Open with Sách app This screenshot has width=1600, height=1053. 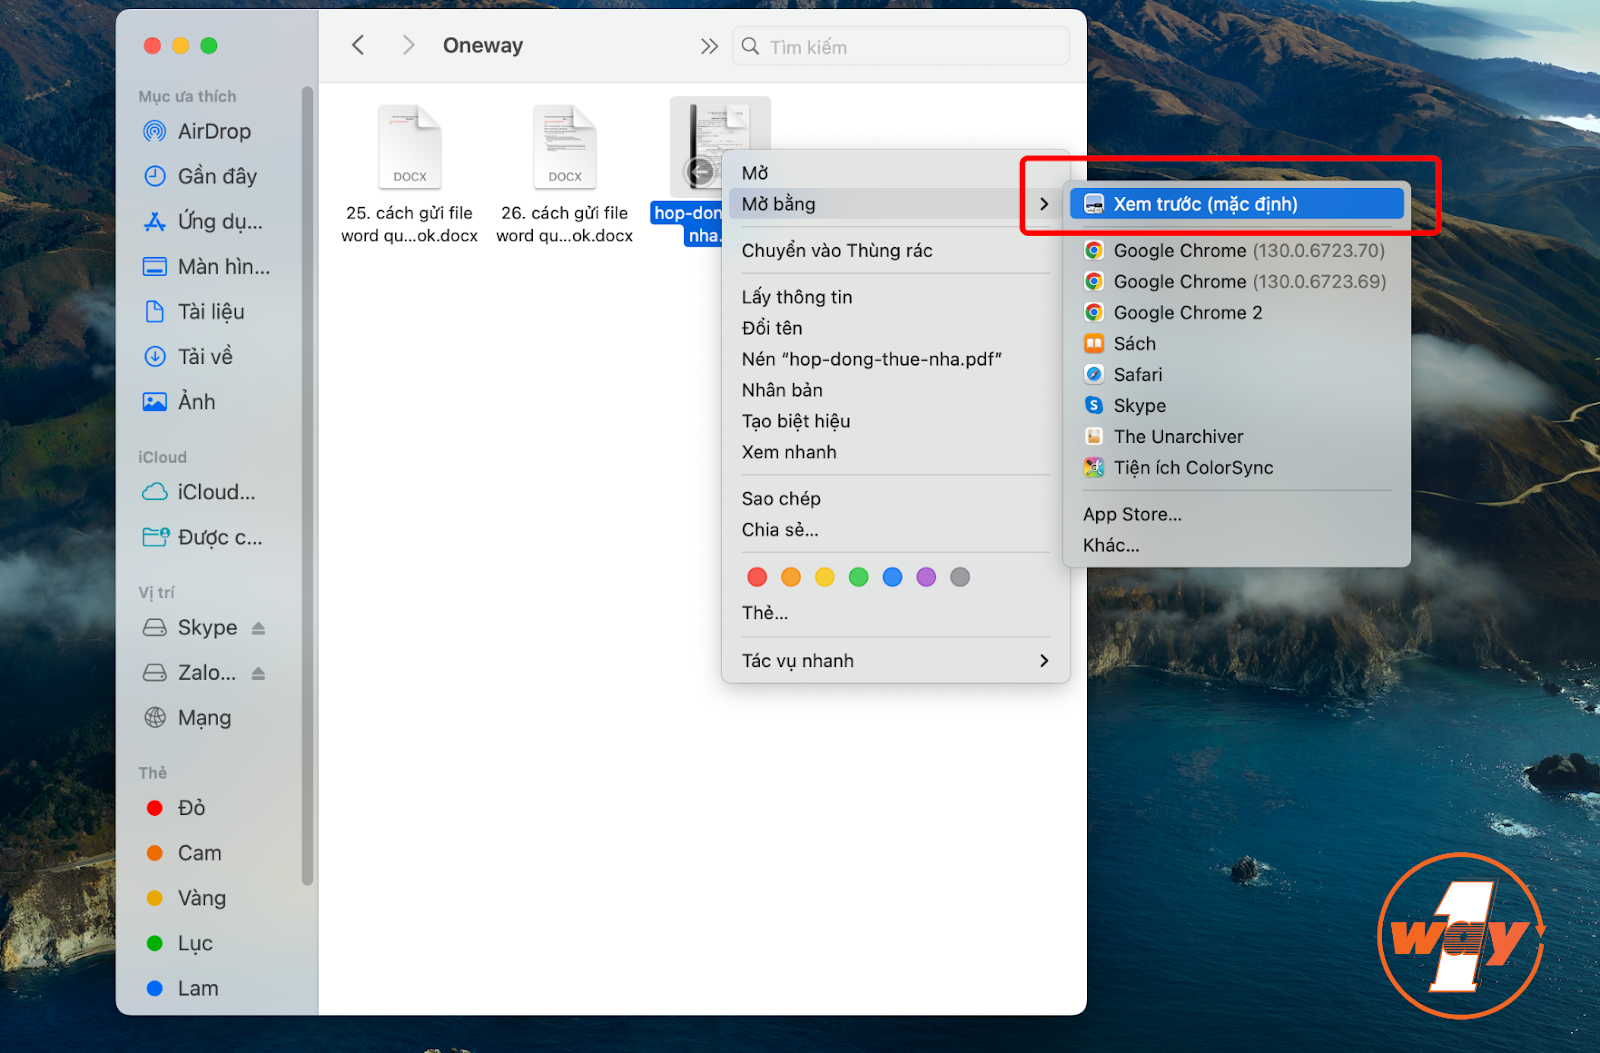coord(1237,343)
